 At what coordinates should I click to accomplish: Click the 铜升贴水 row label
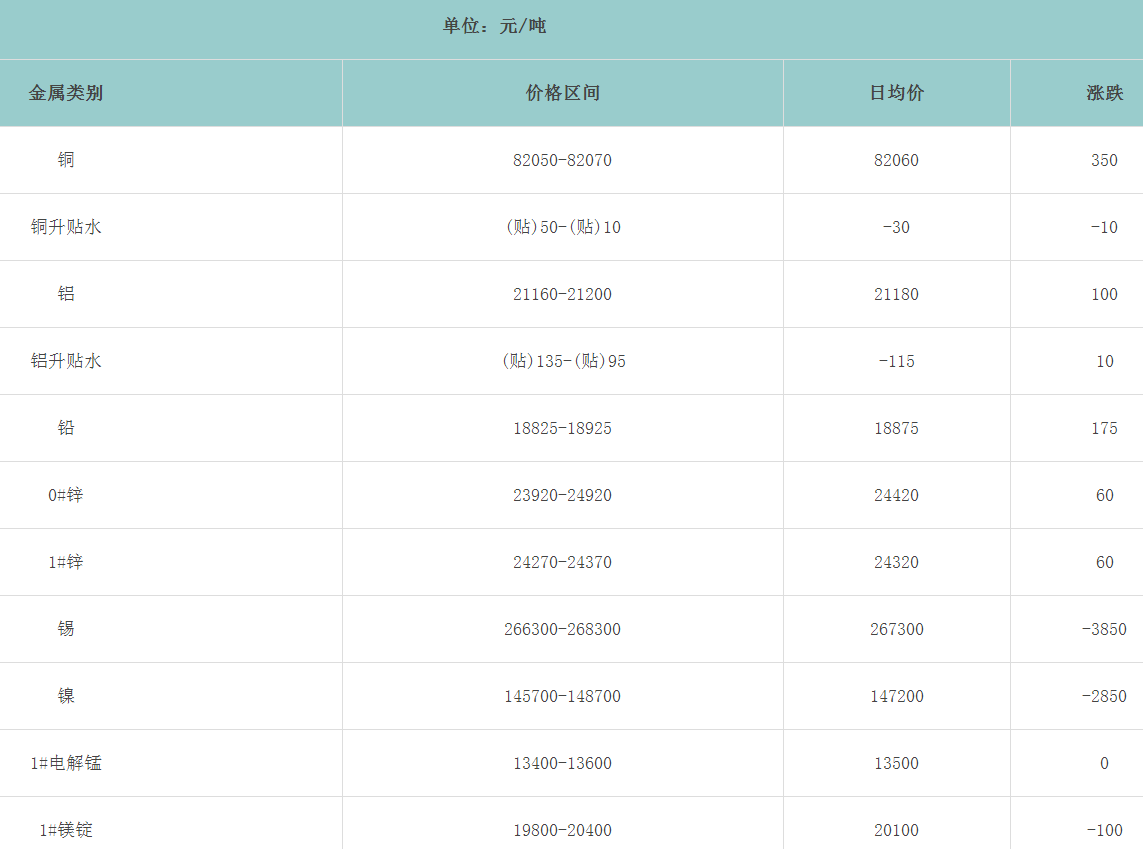[66, 227]
